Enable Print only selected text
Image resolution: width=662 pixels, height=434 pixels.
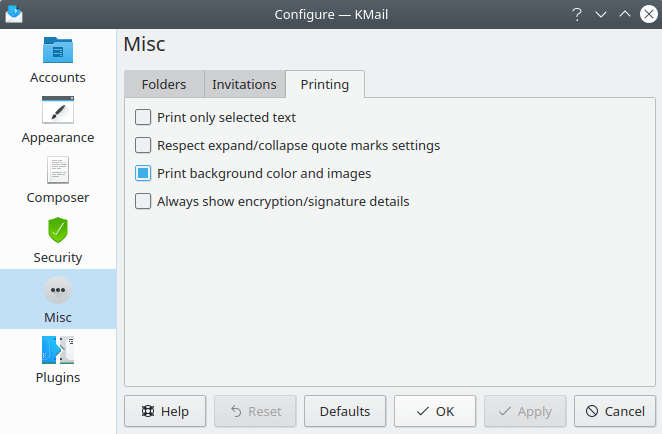pos(143,117)
